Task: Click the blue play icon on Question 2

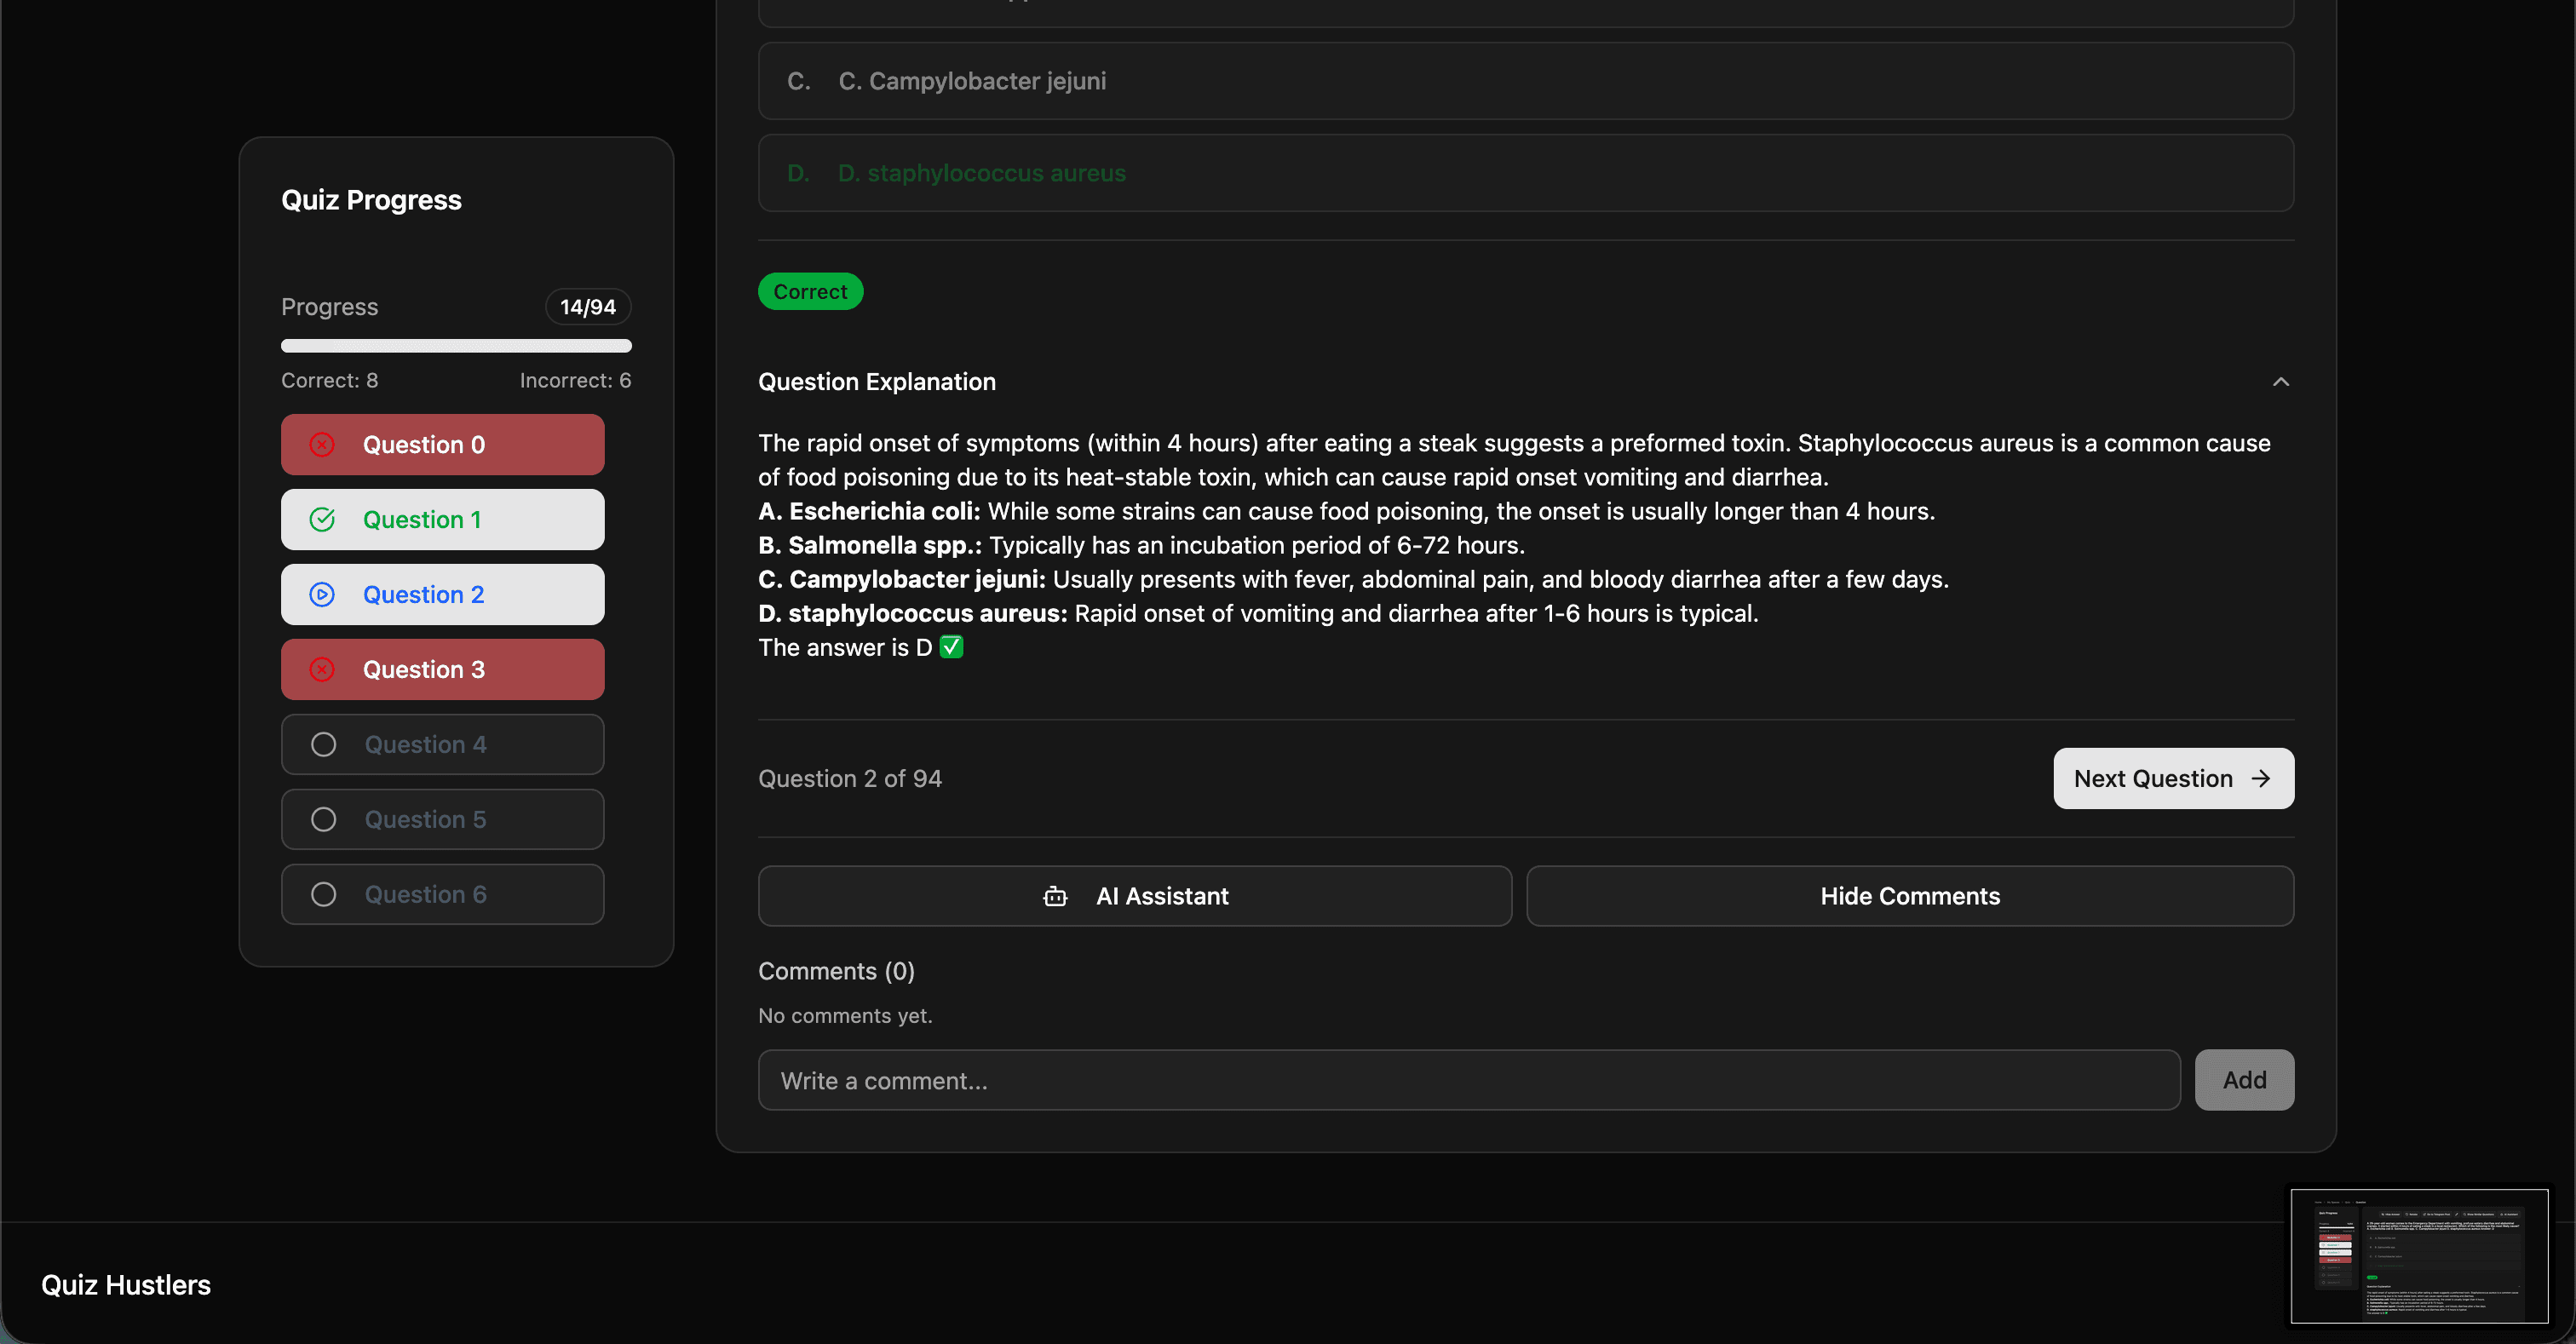Action: pyautogui.click(x=322, y=594)
